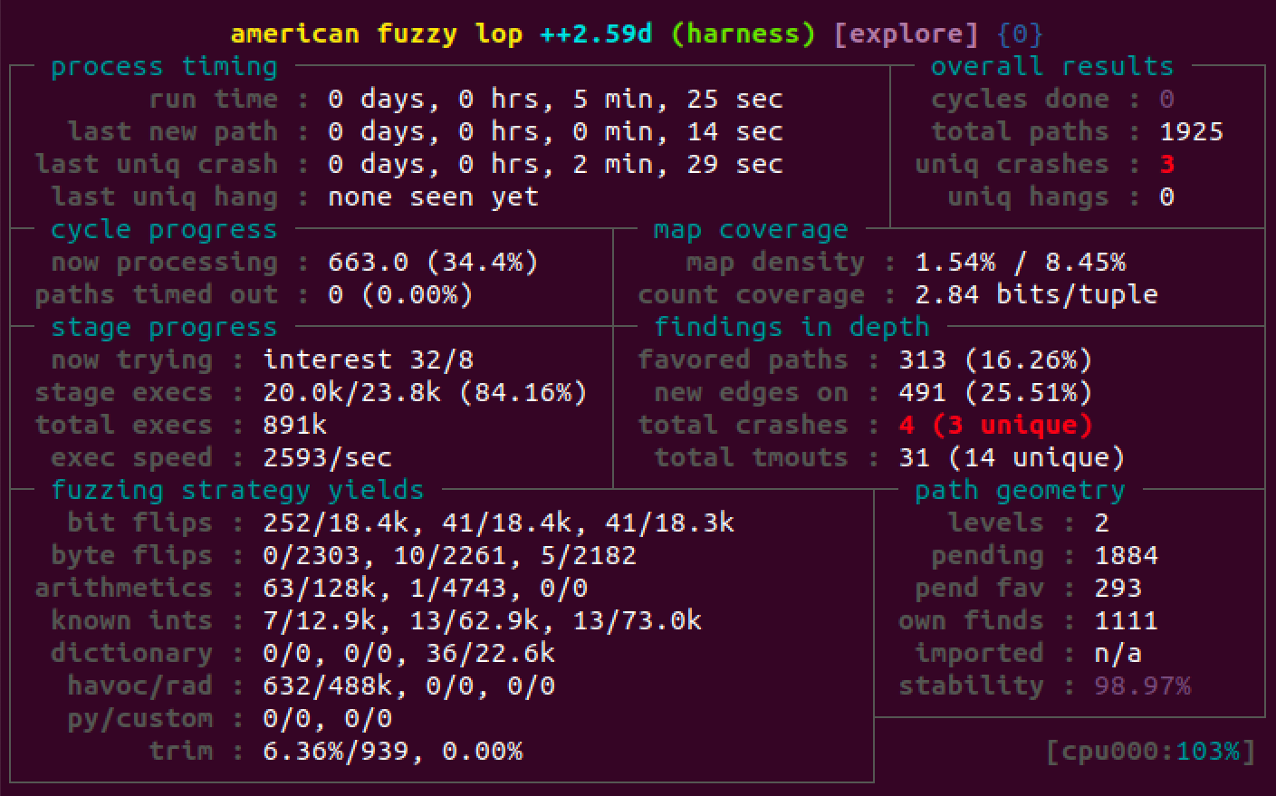Click pending value '1884'
1276x796 pixels.
click(x=1126, y=555)
